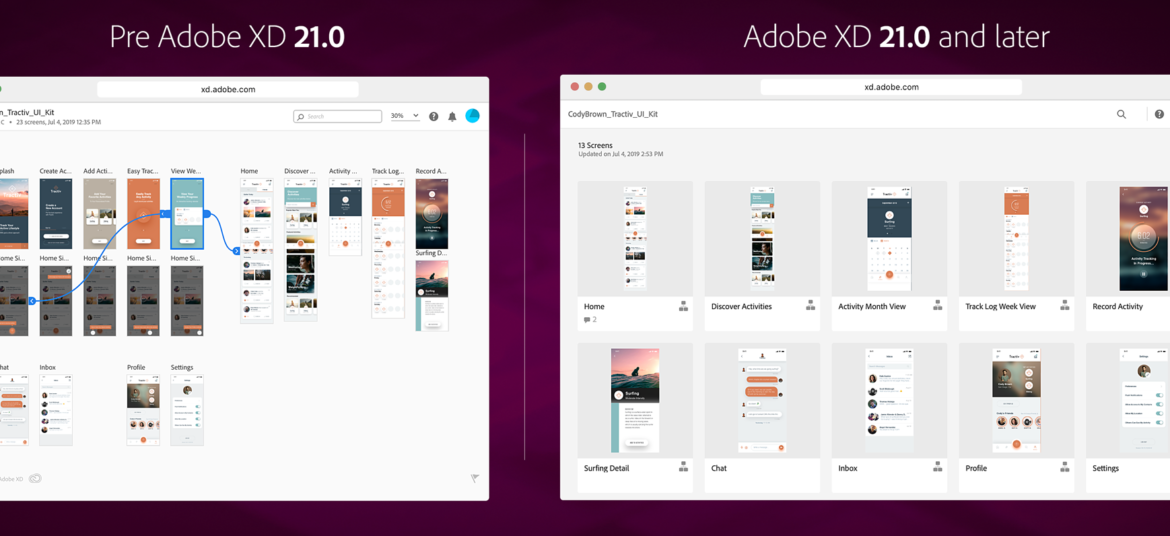1170x536 pixels.
Task: Open notifications bell in the left window
Action: pyautogui.click(x=452, y=116)
